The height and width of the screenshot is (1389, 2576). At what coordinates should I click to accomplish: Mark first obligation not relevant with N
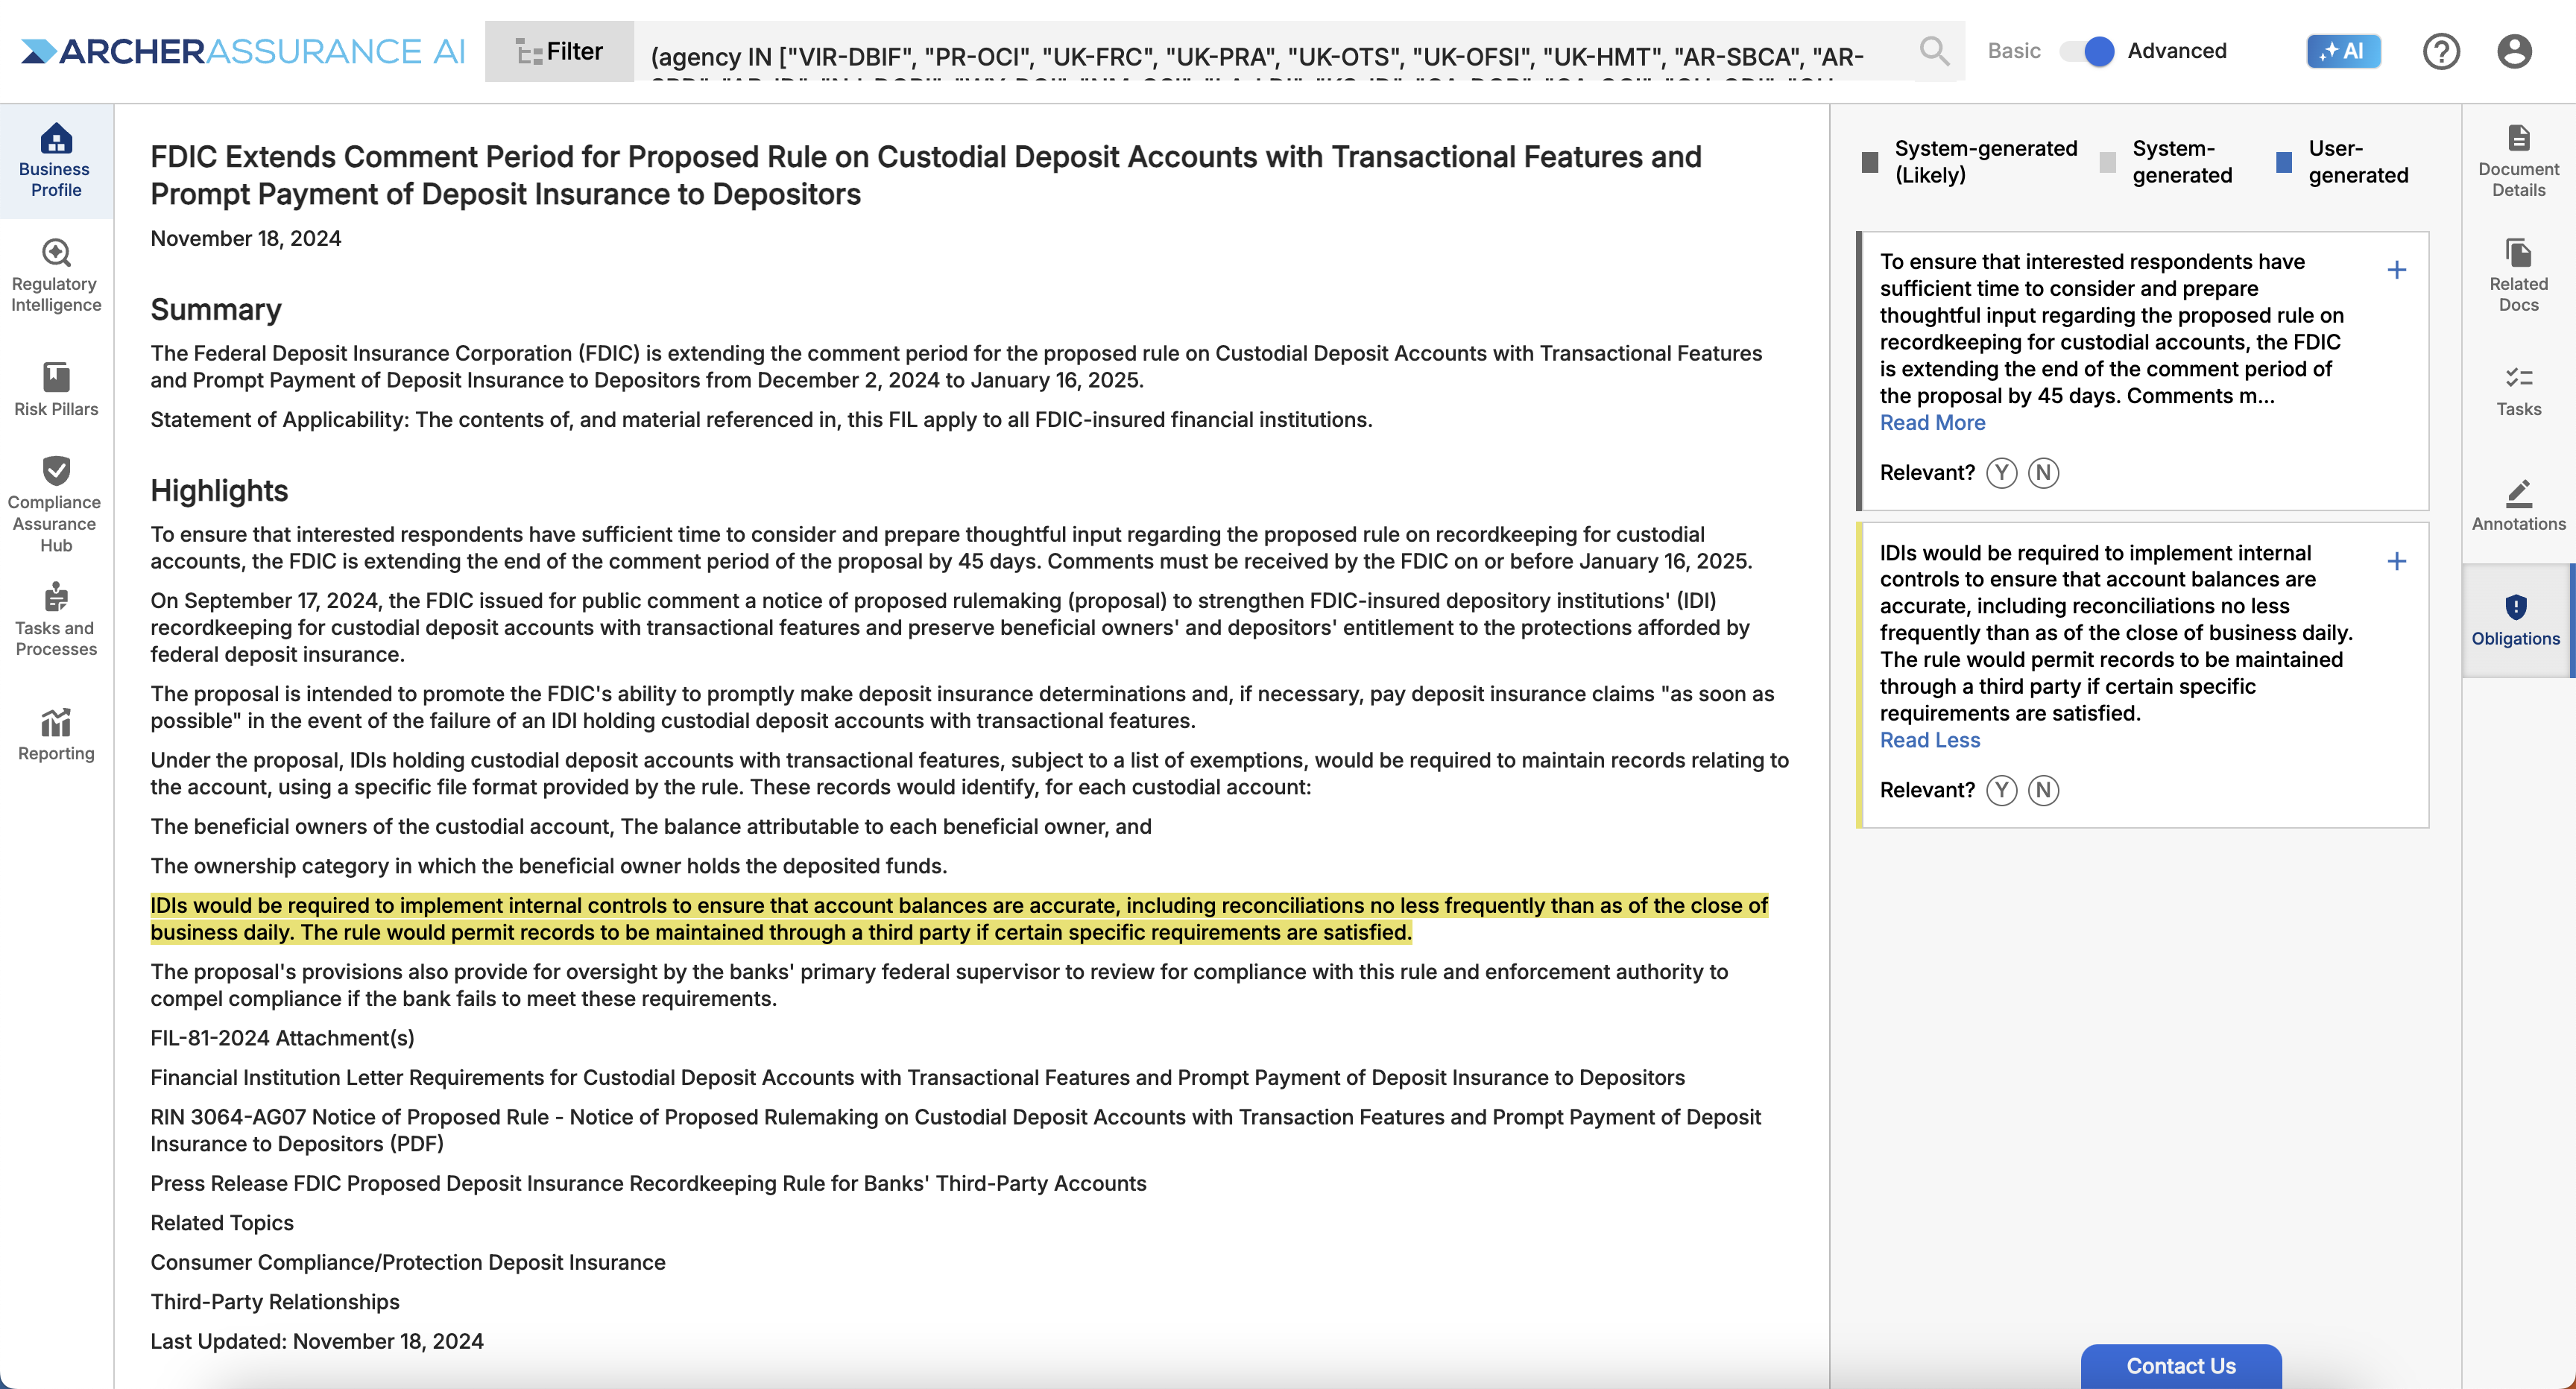(x=2043, y=473)
